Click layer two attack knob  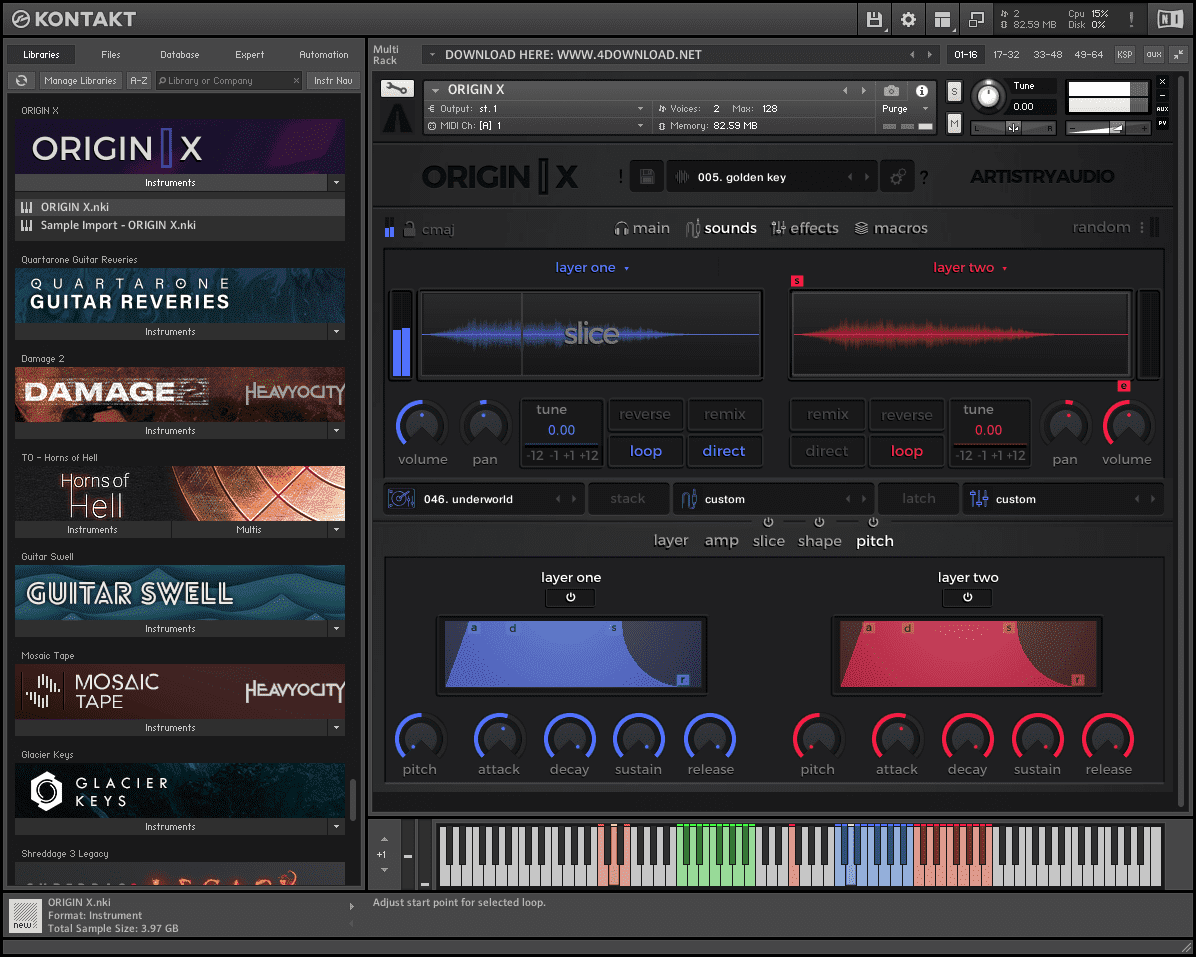[x=897, y=738]
